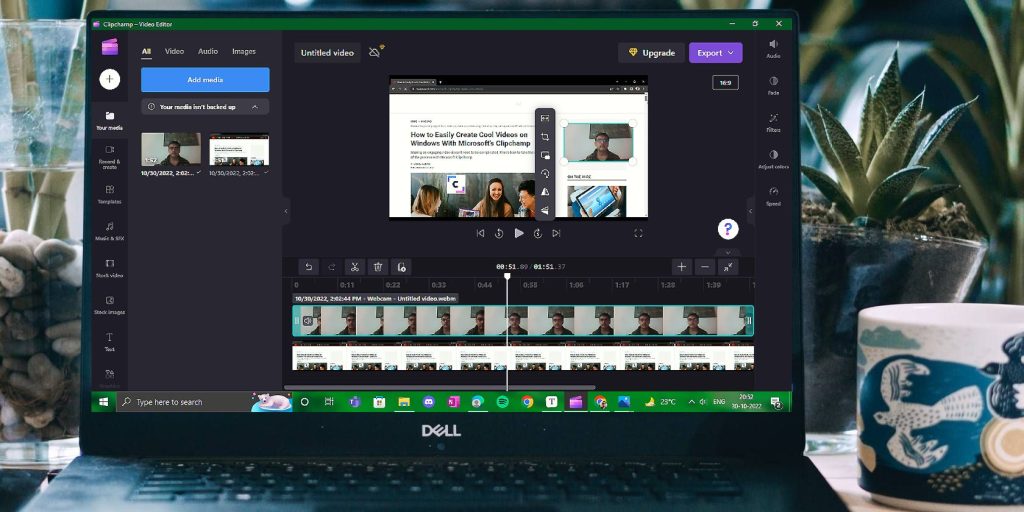Play the video preview
Viewport: 1024px width, 512px height.
point(519,233)
